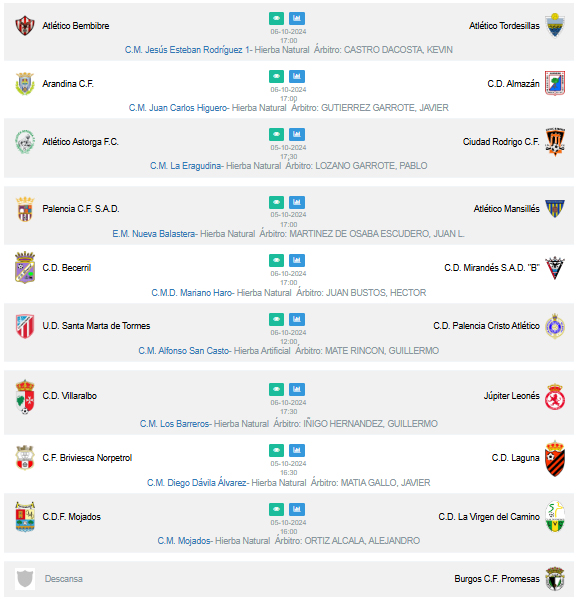576x601 pixels.
Task: Open blue chart icon for Santa Marta match
Action: click(x=297, y=319)
